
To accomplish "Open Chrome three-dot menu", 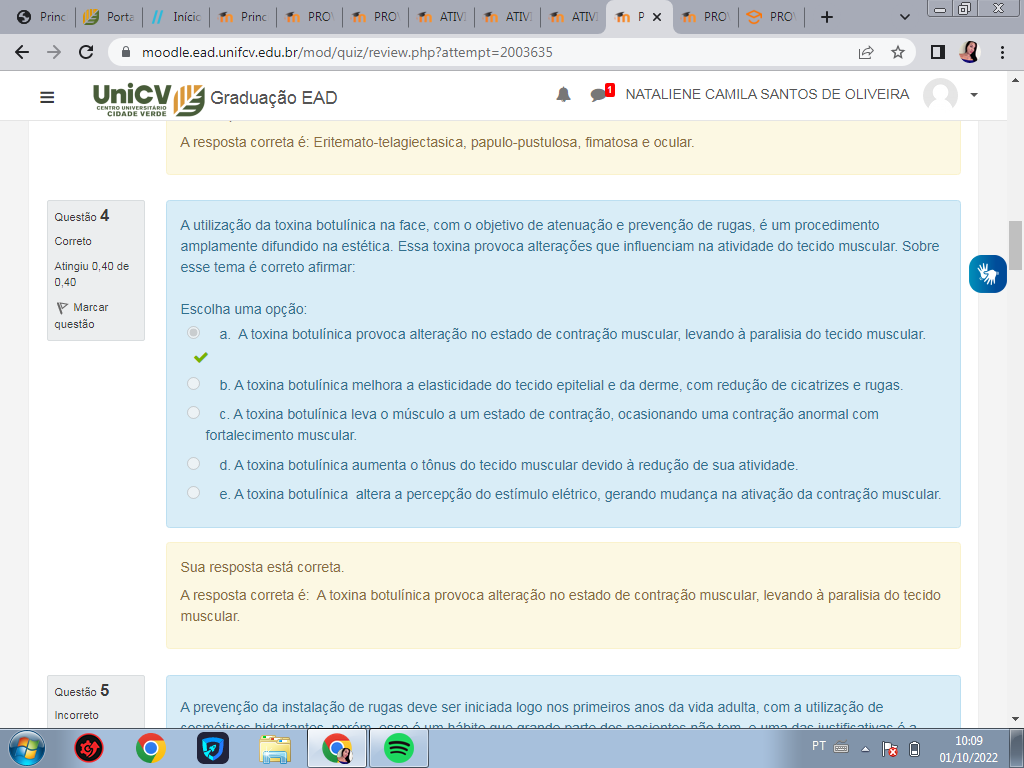I will click(x=1002, y=52).
